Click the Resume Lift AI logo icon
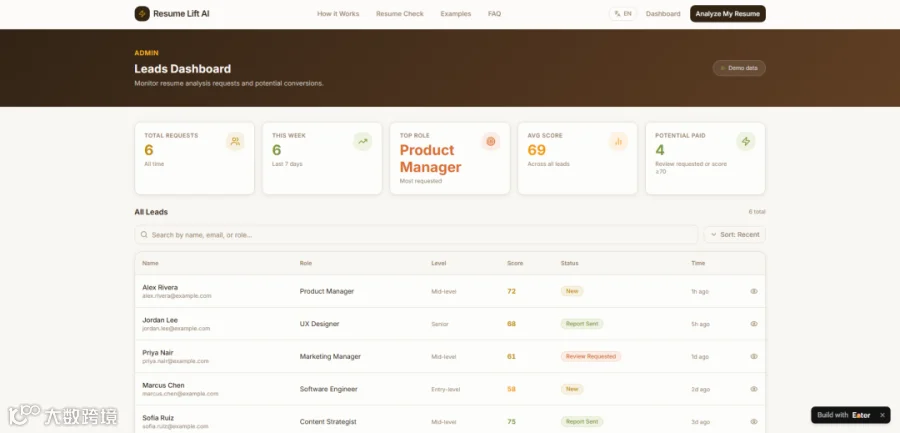The height and width of the screenshot is (433, 900). [x=142, y=14]
